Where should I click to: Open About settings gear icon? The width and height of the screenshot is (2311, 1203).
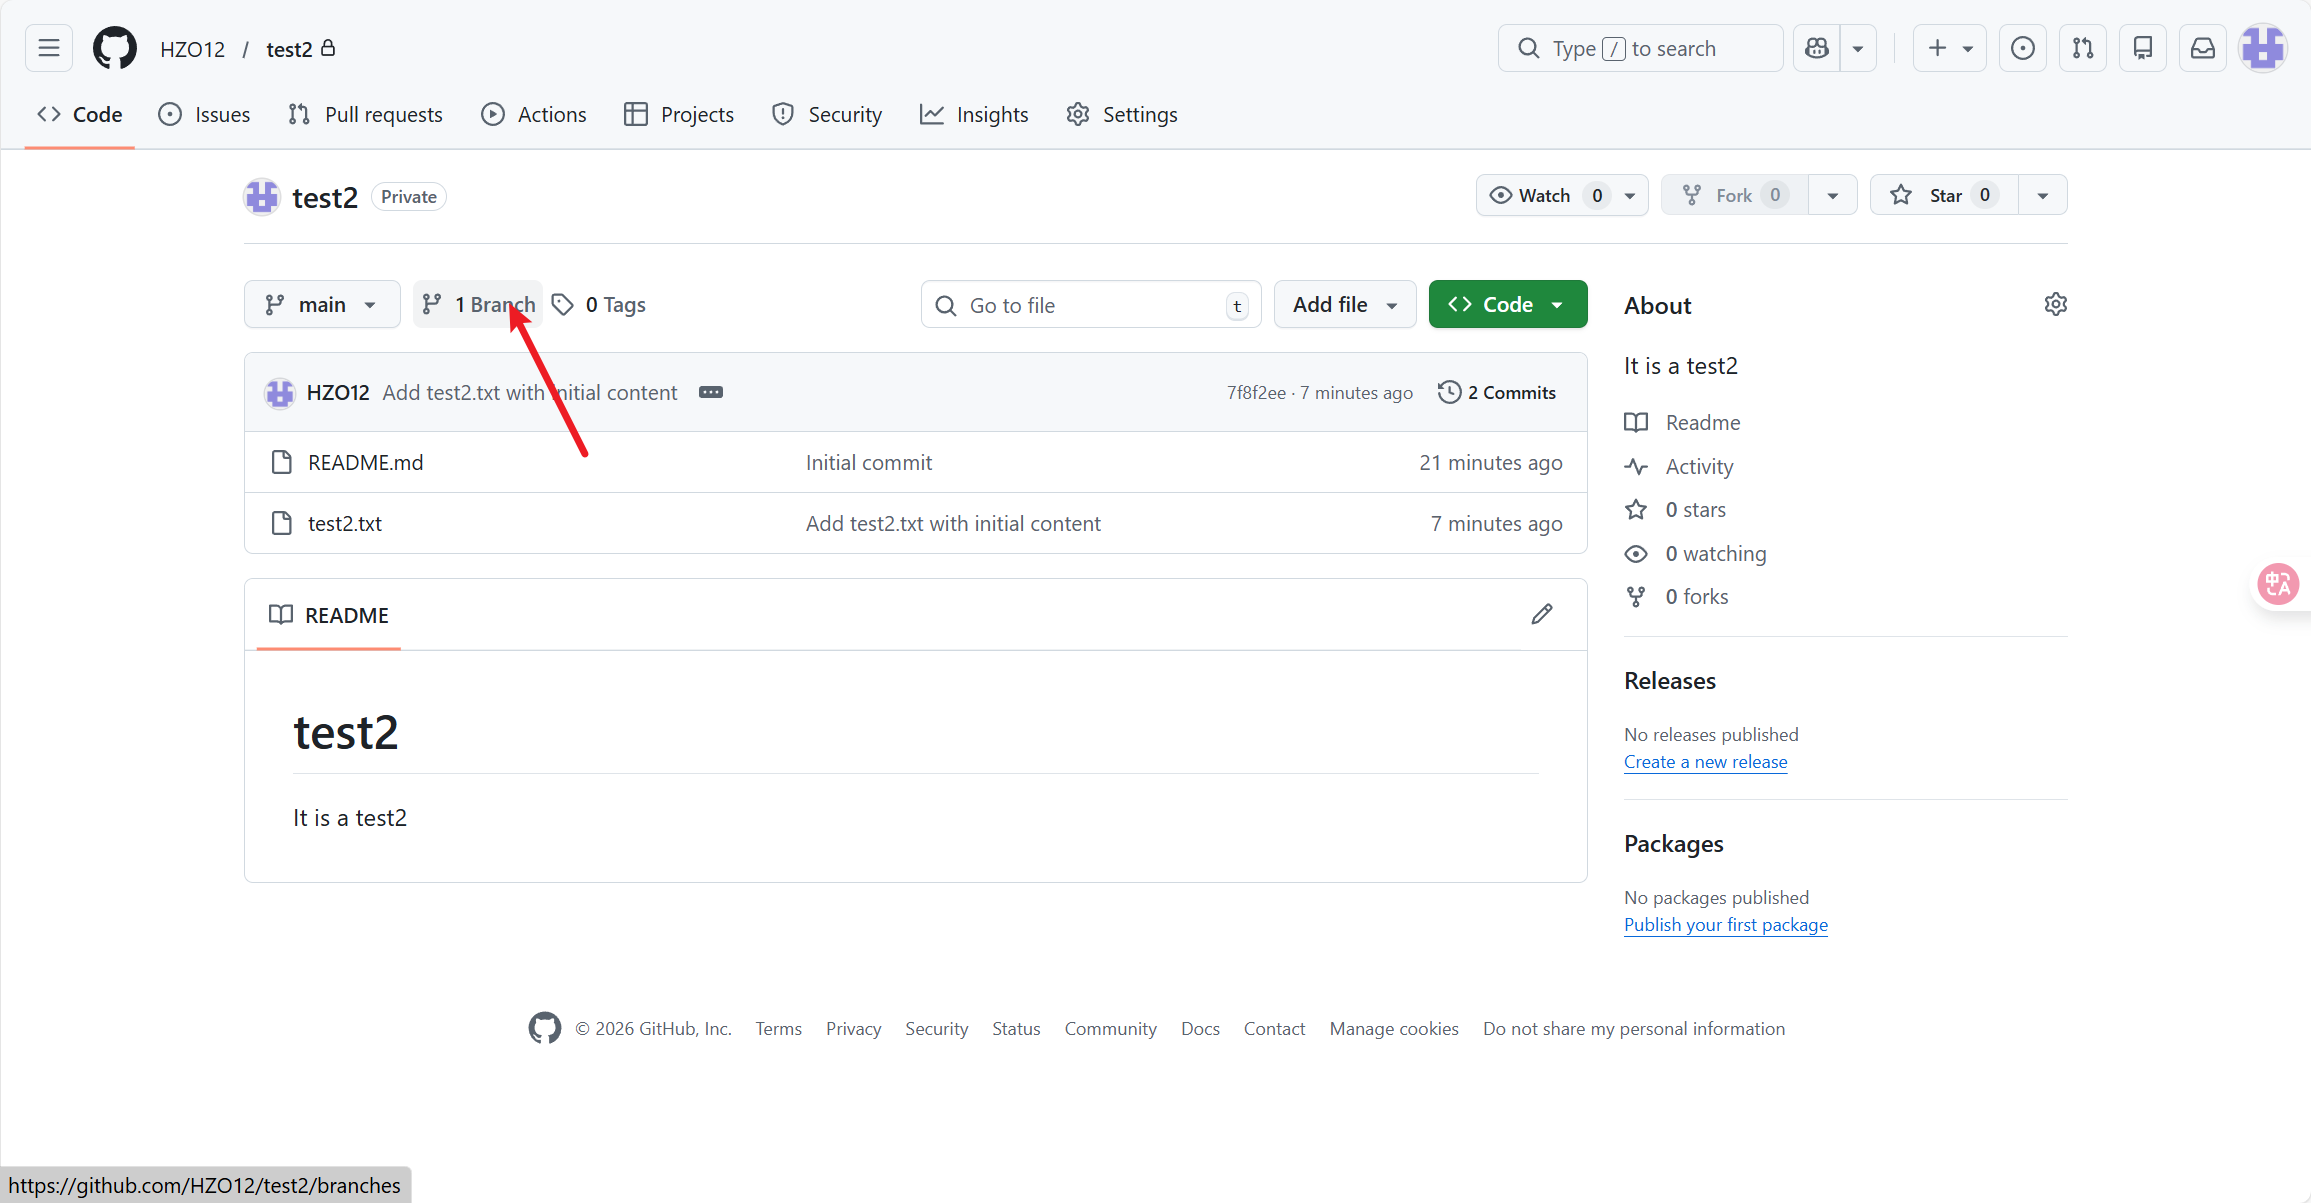pos(2055,304)
